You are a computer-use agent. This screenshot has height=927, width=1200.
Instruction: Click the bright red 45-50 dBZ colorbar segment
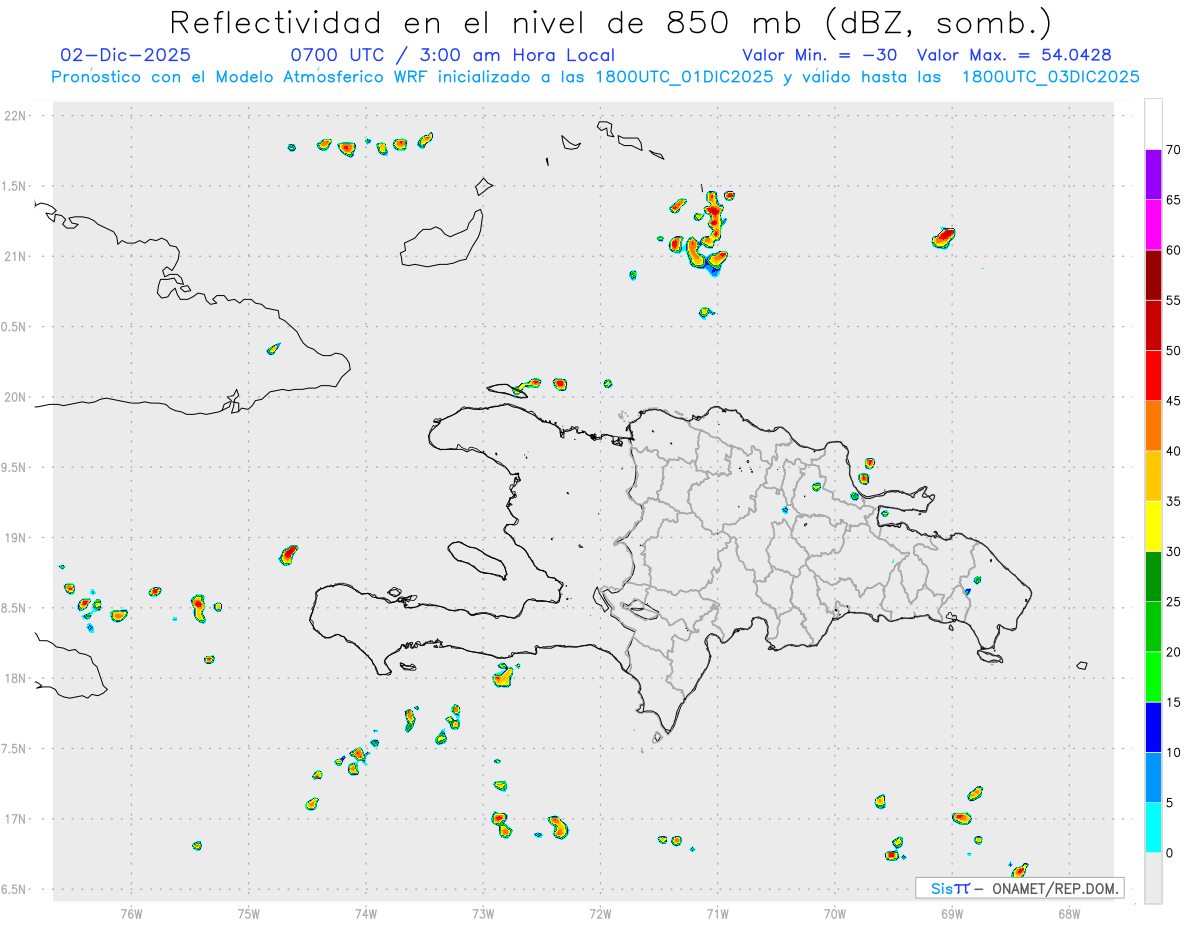tap(1154, 376)
